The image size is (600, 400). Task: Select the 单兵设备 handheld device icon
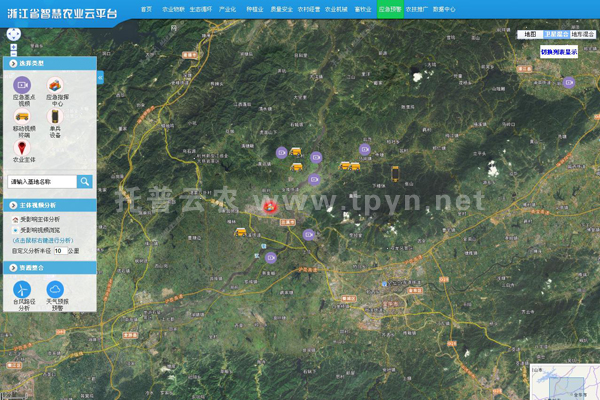pos(56,117)
